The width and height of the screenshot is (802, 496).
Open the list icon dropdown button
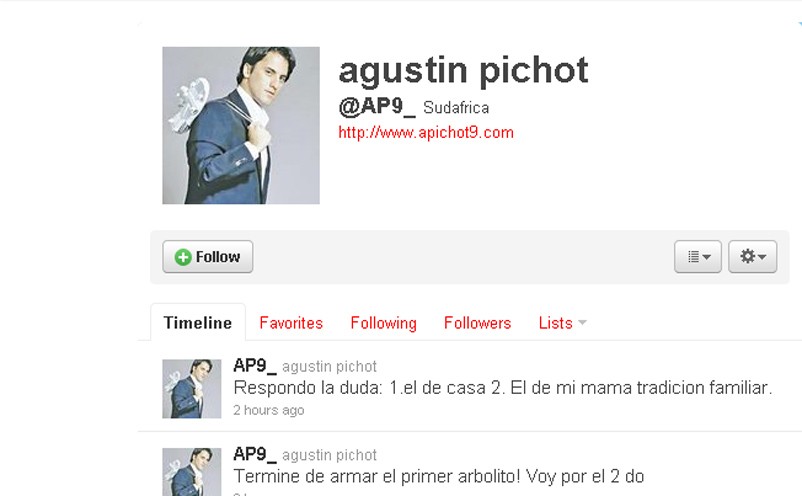click(x=698, y=256)
